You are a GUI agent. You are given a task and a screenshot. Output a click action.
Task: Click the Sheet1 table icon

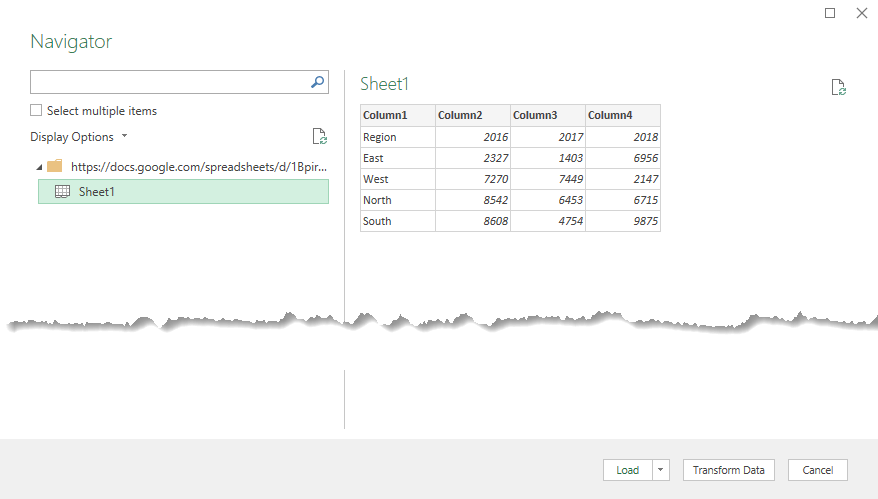[x=62, y=192]
